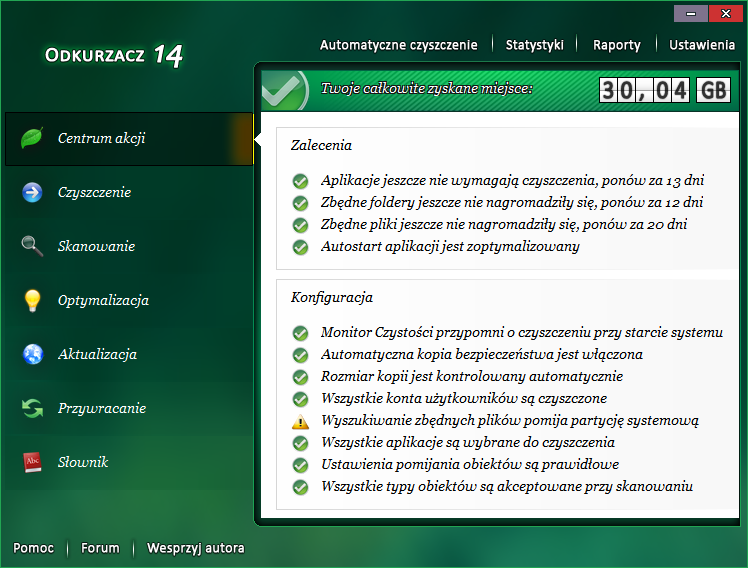The height and width of the screenshot is (568, 748).
Task: Click the check icon beside Zbędne pliki jeszcze
Action: coord(301,225)
